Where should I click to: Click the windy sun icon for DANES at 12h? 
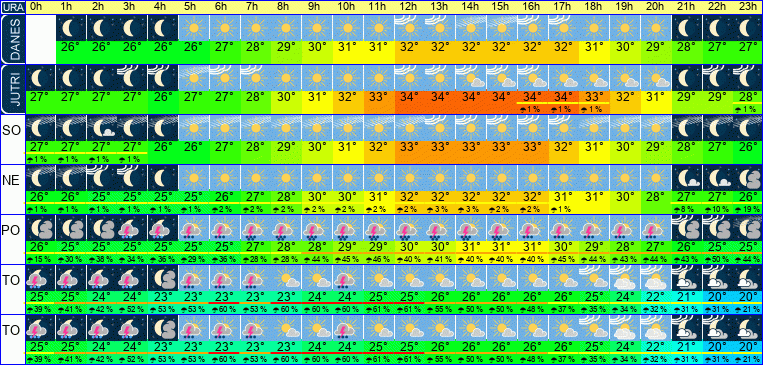click(408, 28)
